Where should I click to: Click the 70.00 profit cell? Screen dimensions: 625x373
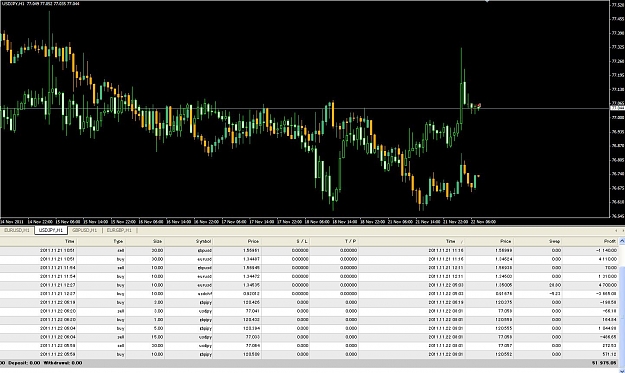point(610,268)
